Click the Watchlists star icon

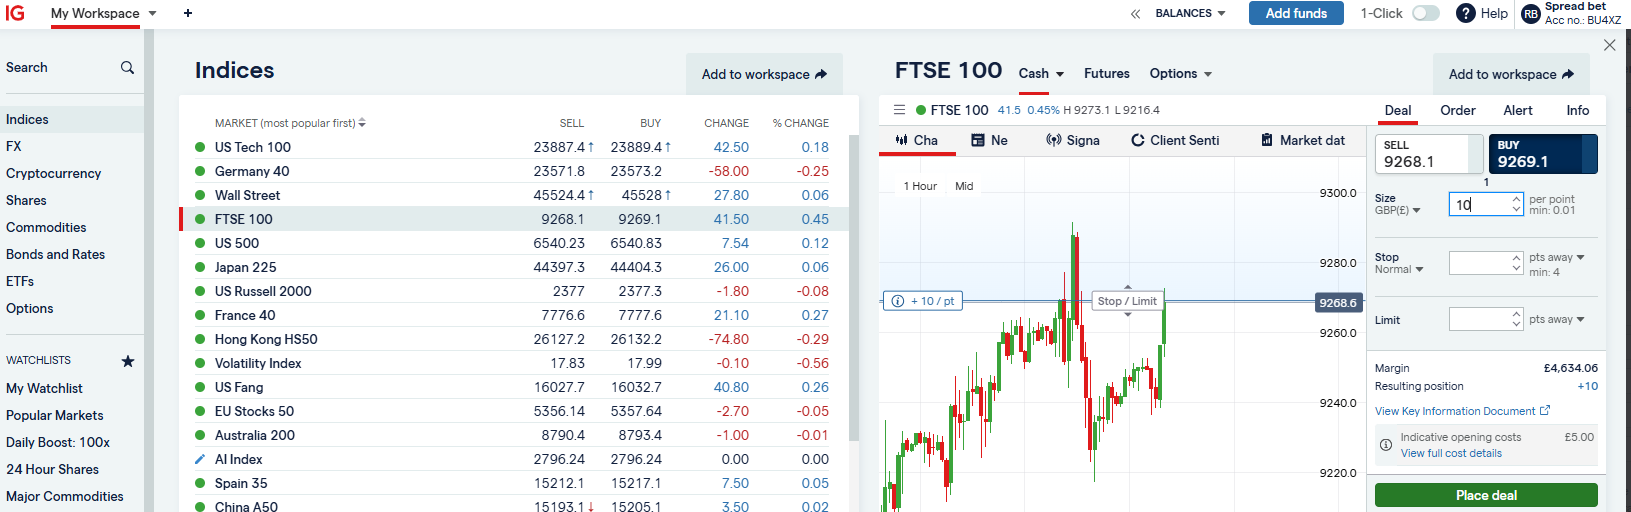point(128,361)
